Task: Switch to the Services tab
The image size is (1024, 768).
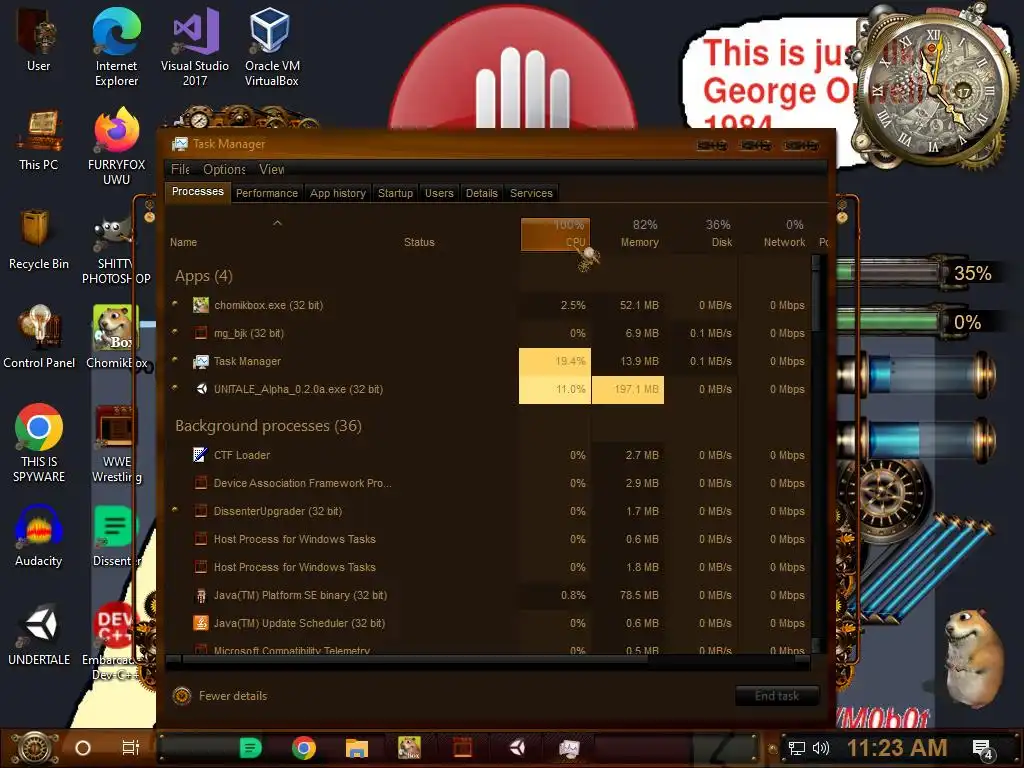Action: [531, 193]
